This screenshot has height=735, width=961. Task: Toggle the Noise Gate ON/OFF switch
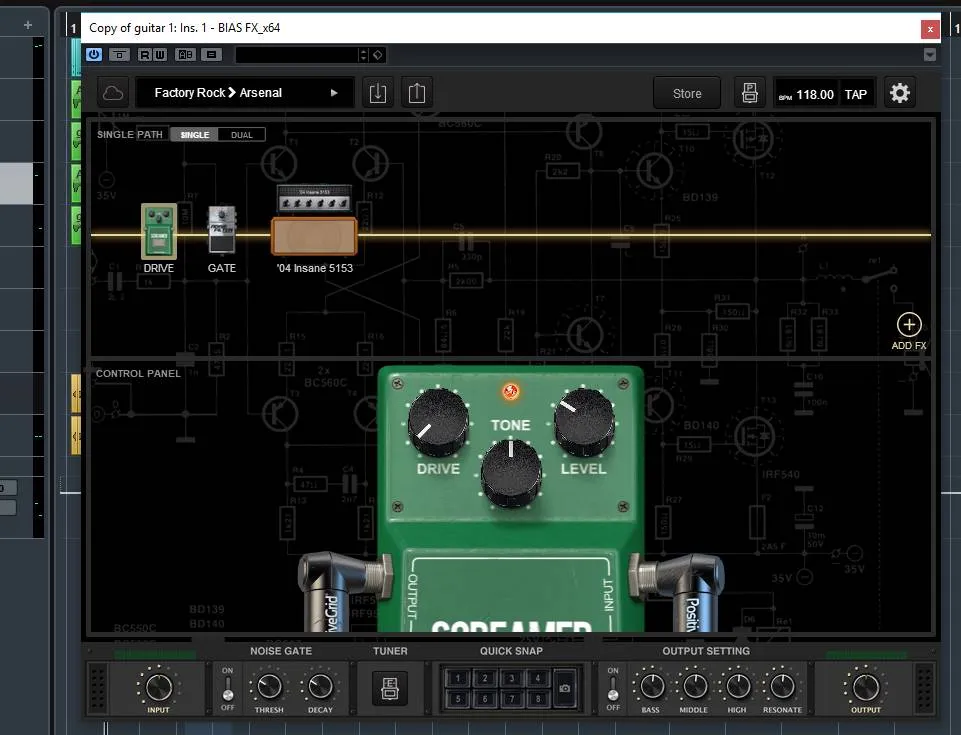227,688
